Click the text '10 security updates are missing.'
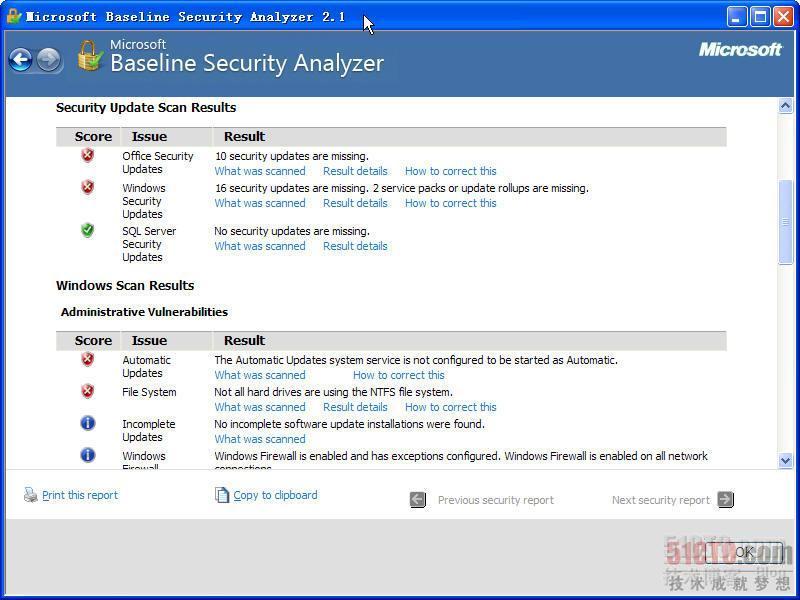This screenshot has height=600, width=800. click(x=291, y=156)
